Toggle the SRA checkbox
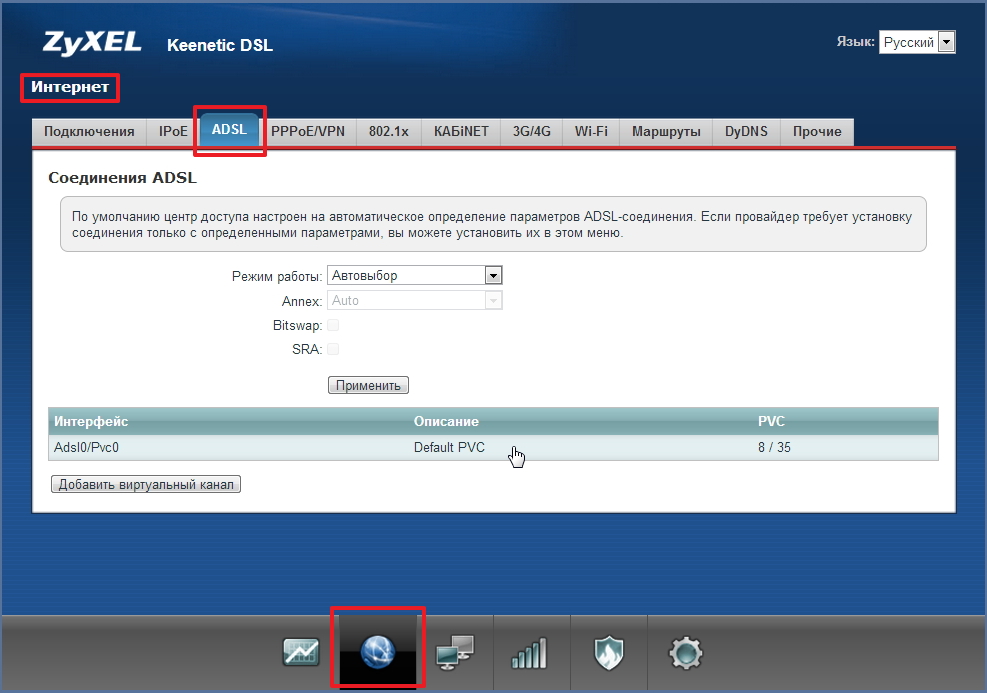987x693 pixels. coord(333,349)
